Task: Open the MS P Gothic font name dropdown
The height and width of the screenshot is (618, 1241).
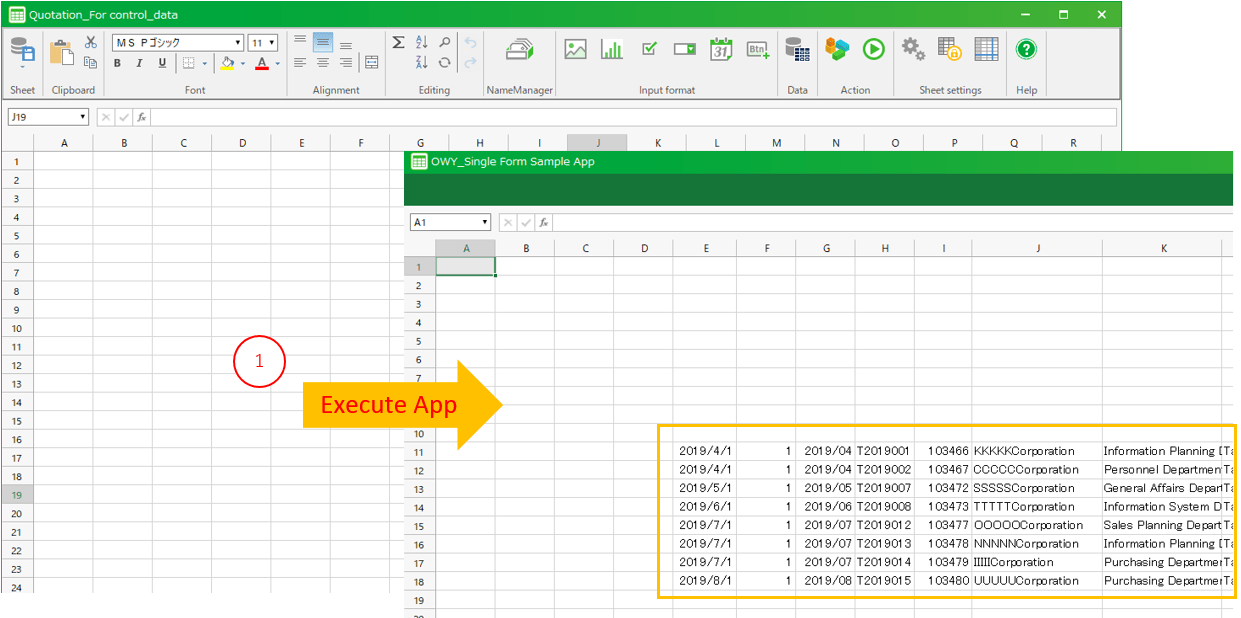Action: point(238,43)
